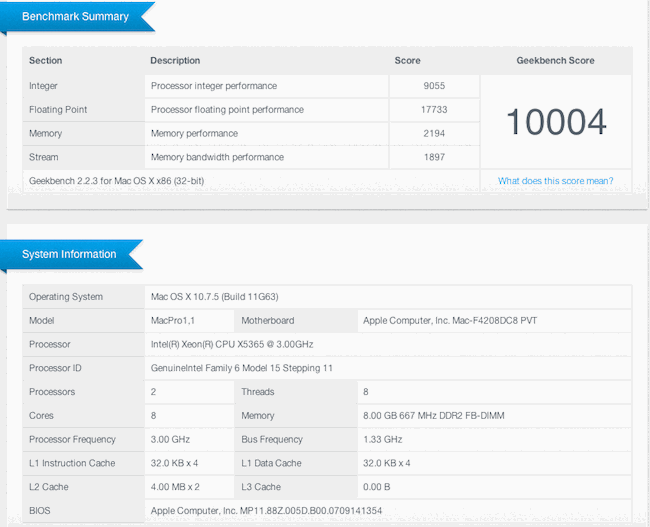The width and height of the screenshot is (650, 527).
Task: Click the 'BIOS' label
Action: click(40, 510)
